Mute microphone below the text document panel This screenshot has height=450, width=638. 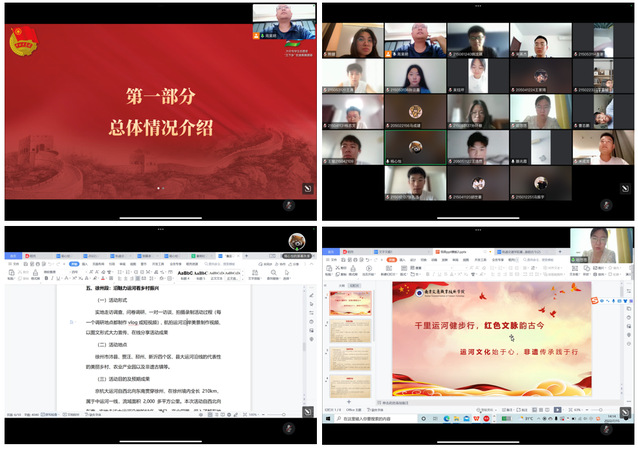coord(289,427)
